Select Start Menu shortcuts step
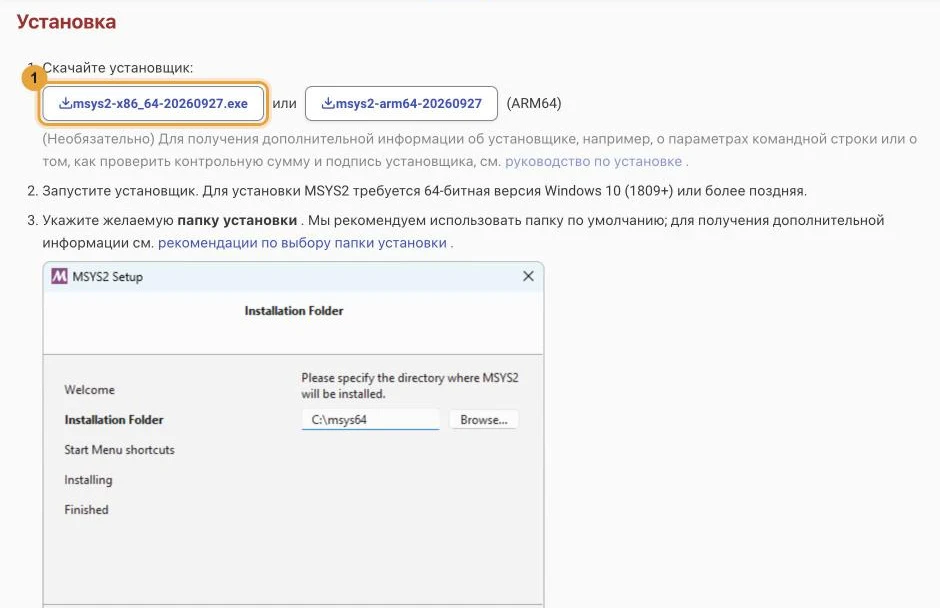The width and height of the screenshot is (940, 608). 119,450
